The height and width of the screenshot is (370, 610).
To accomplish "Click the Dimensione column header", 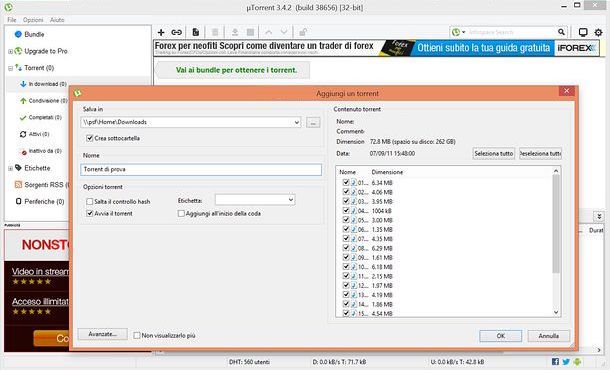I will pos(387,172).
